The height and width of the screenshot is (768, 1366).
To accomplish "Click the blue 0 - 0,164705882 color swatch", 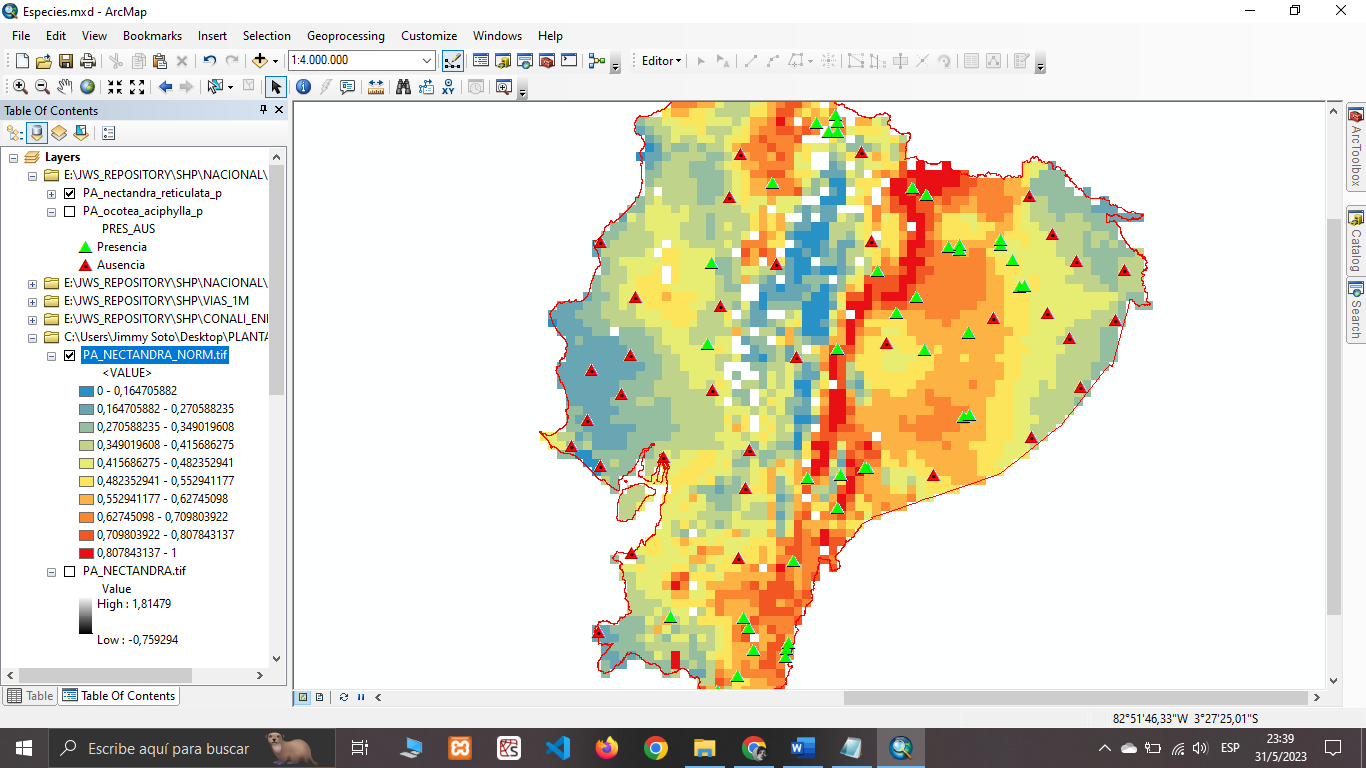I will coord(86,391).
